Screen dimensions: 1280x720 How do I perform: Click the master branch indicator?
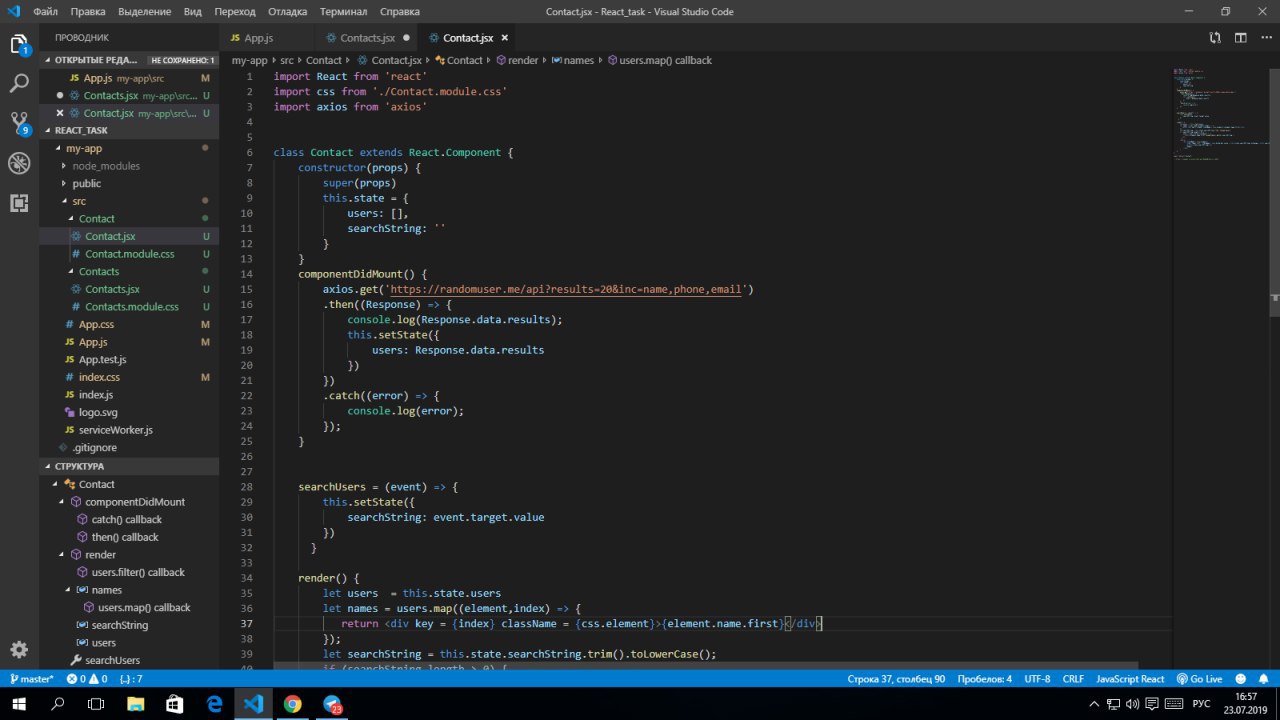tap(30, 679)
